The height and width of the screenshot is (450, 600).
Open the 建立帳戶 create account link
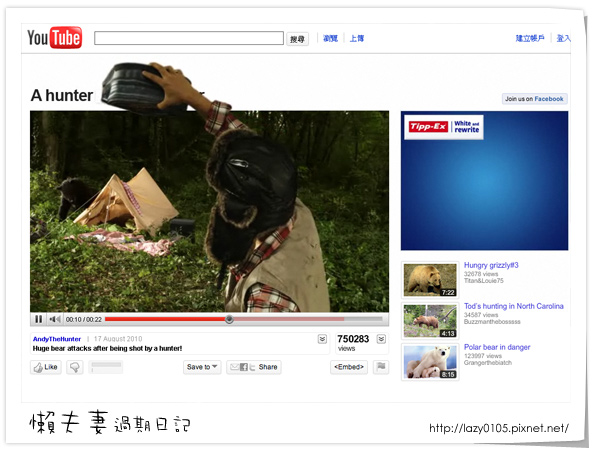pos(530,38)
